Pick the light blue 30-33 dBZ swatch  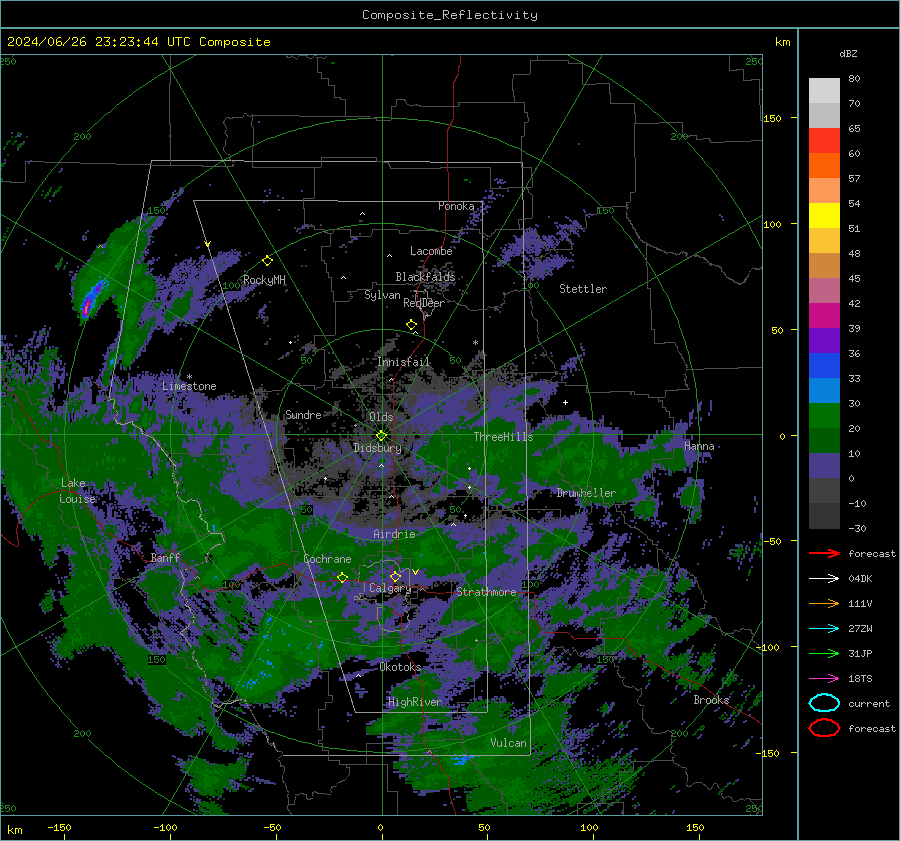tap(824, 390)
